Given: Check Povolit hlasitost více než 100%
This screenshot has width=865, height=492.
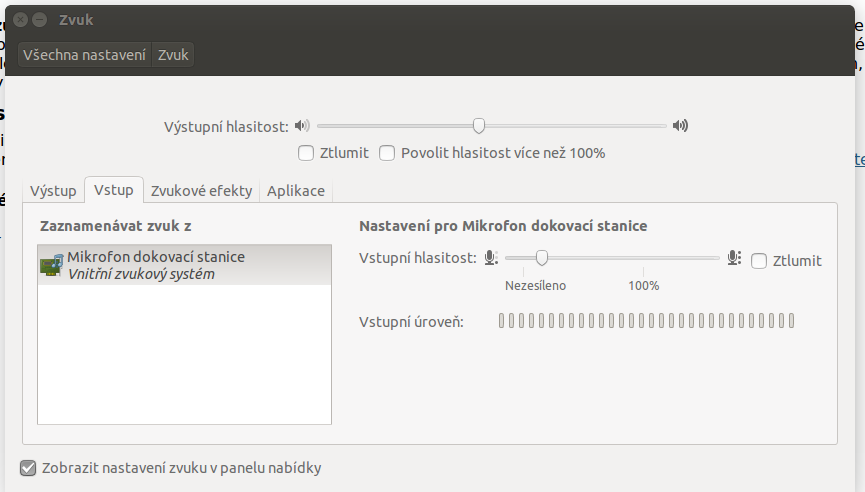Looking at the screenshot, I should (387, 153).
